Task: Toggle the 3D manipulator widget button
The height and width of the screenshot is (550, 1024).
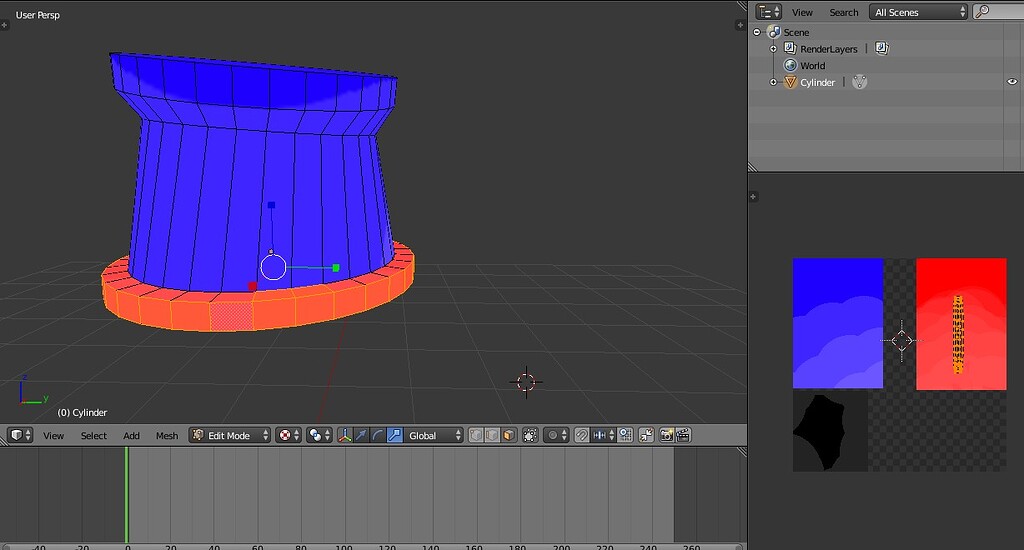Action: click(x=344, y=435)
